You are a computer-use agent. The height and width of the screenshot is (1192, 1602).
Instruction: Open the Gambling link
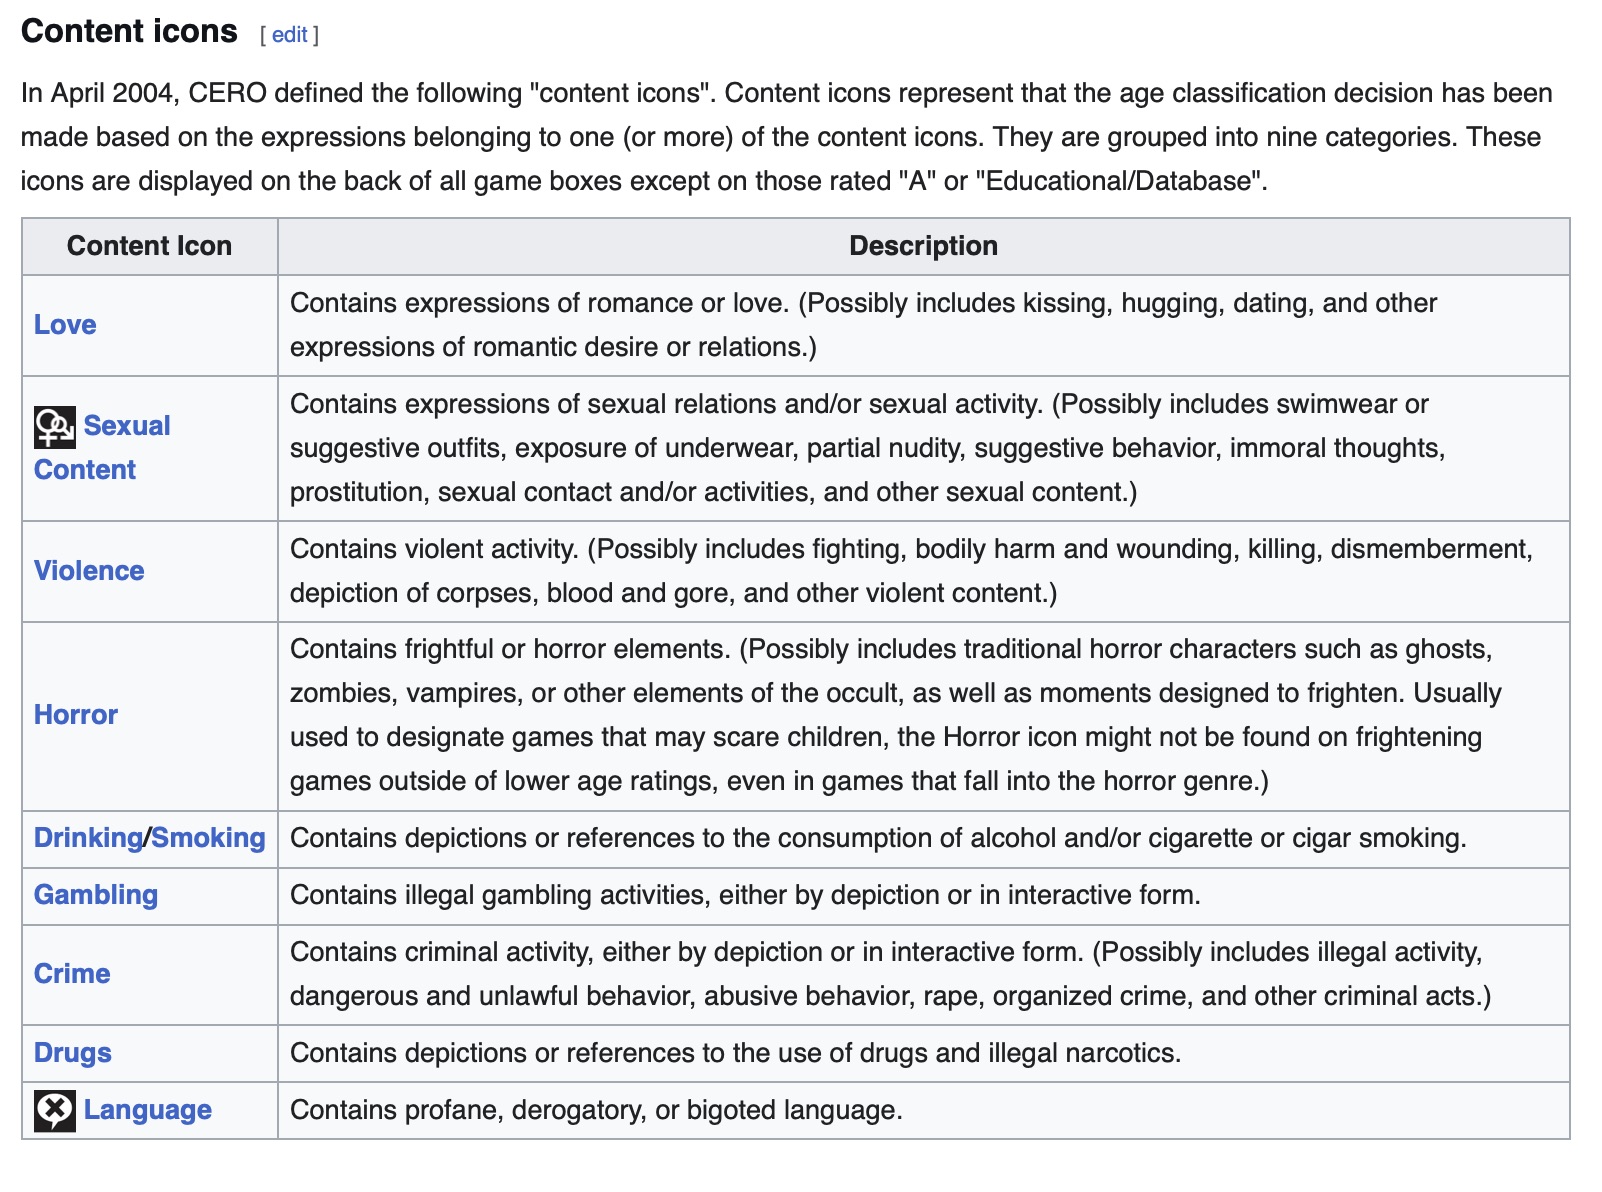coord(96,895)
